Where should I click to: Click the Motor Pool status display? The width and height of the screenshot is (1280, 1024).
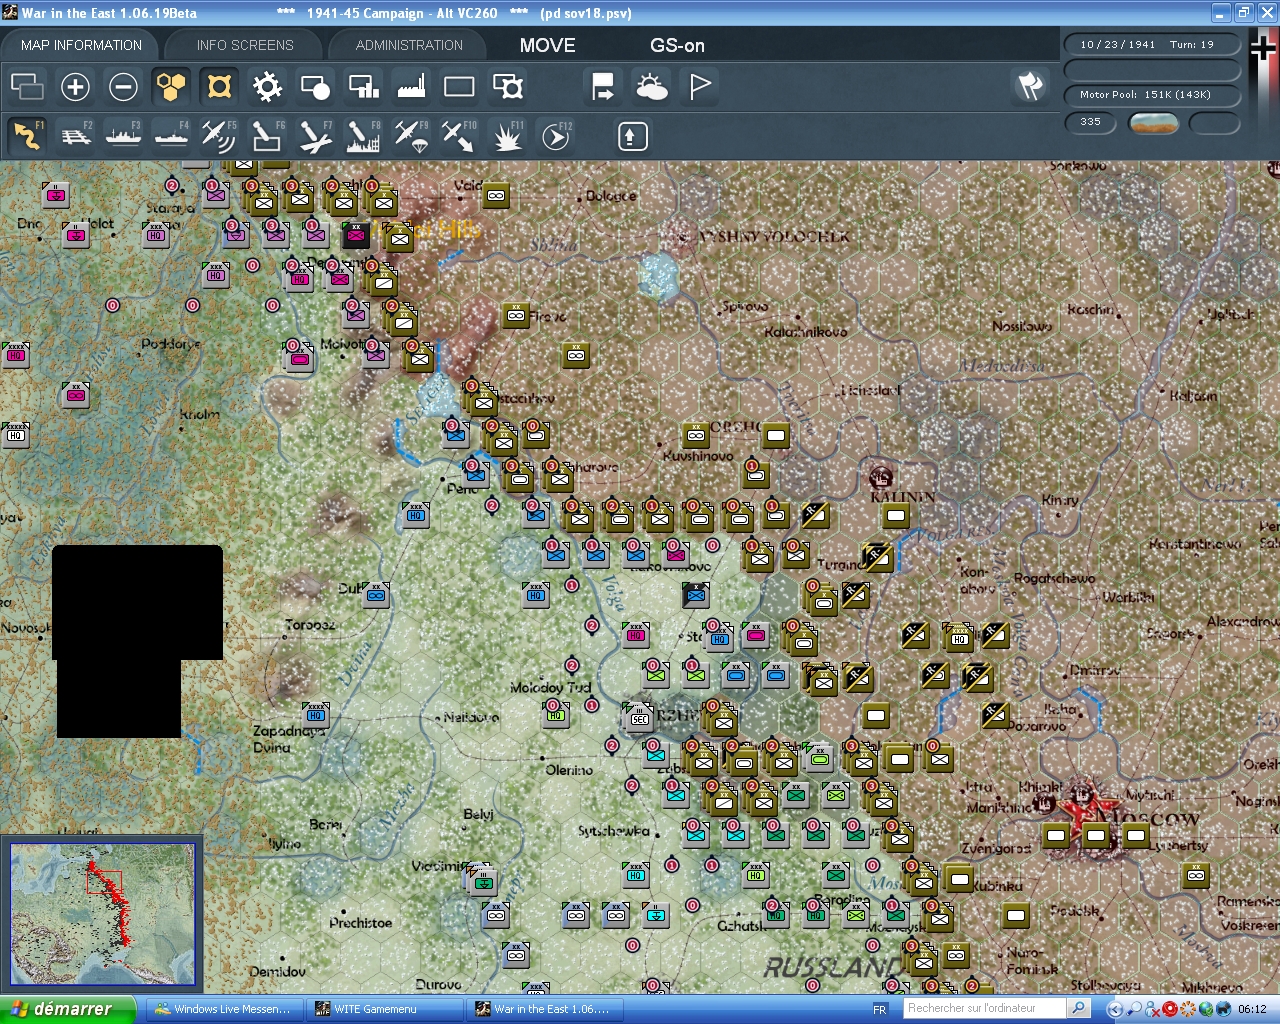tap(1152, 95)
